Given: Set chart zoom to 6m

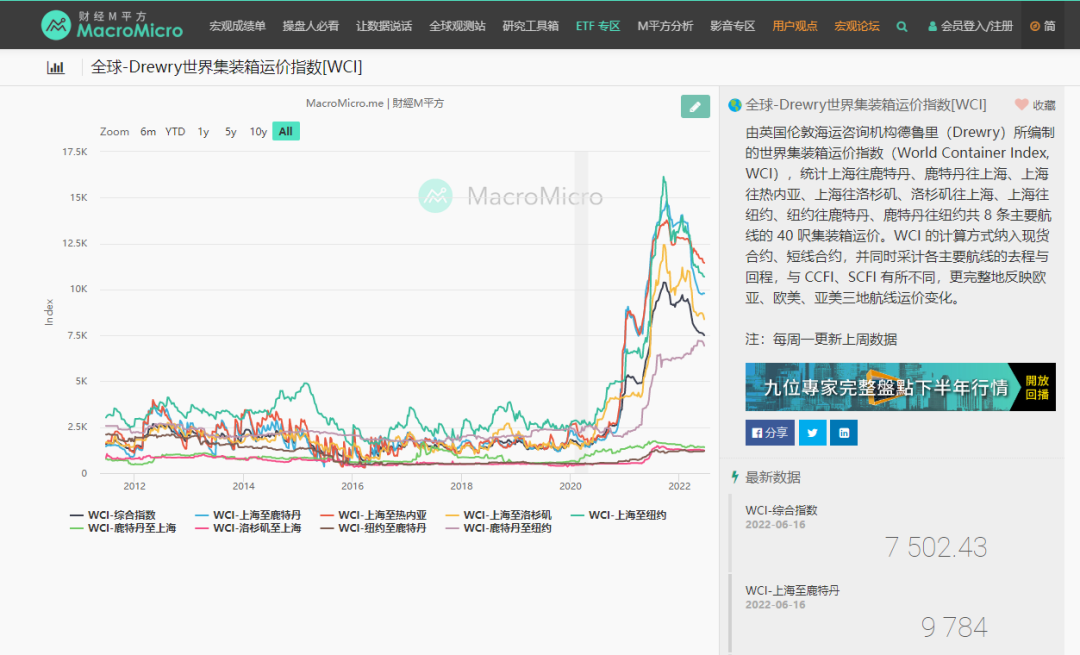Looking at the screenshot, I should (148, 131).
